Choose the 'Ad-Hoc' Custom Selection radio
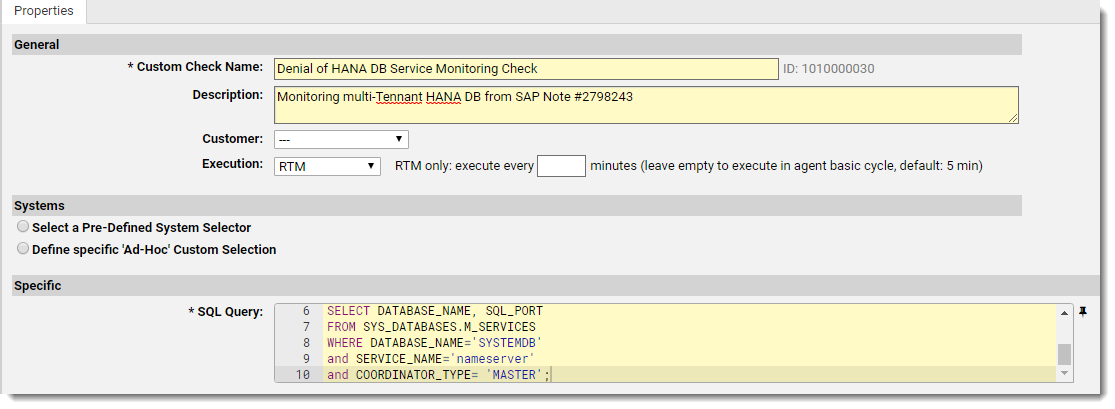 (23, 249)
